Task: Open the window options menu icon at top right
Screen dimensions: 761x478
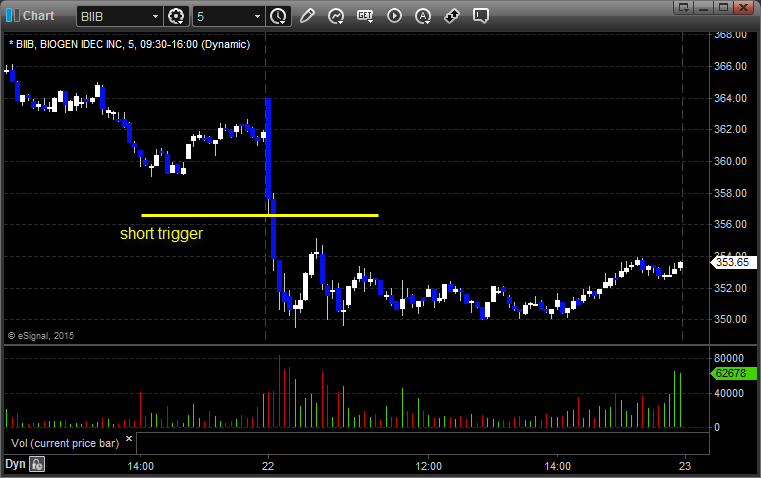Action: (x=683, y=7)
